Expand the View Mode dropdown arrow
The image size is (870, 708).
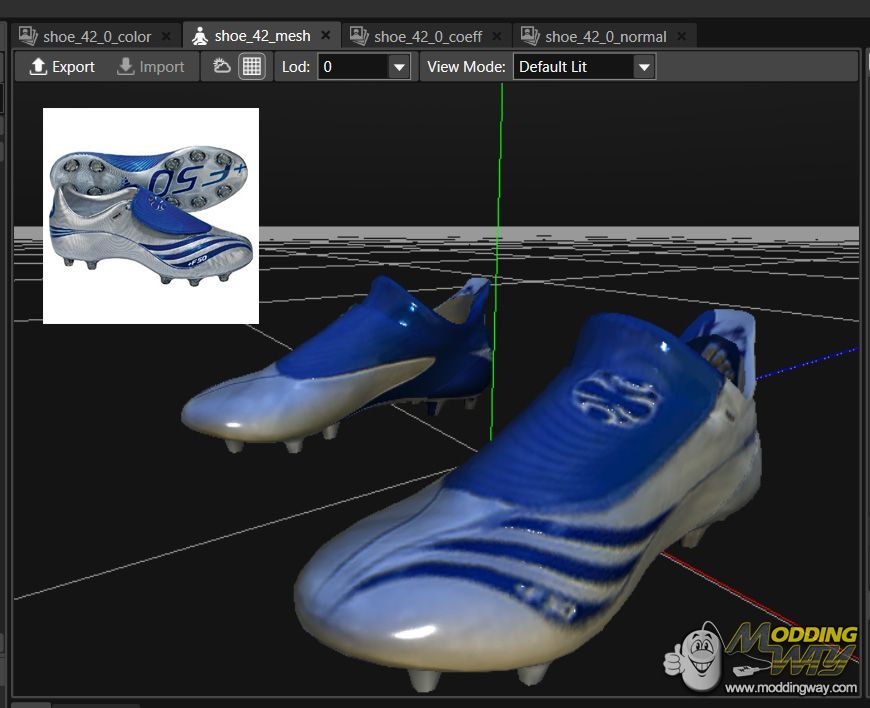pos(644,67)
